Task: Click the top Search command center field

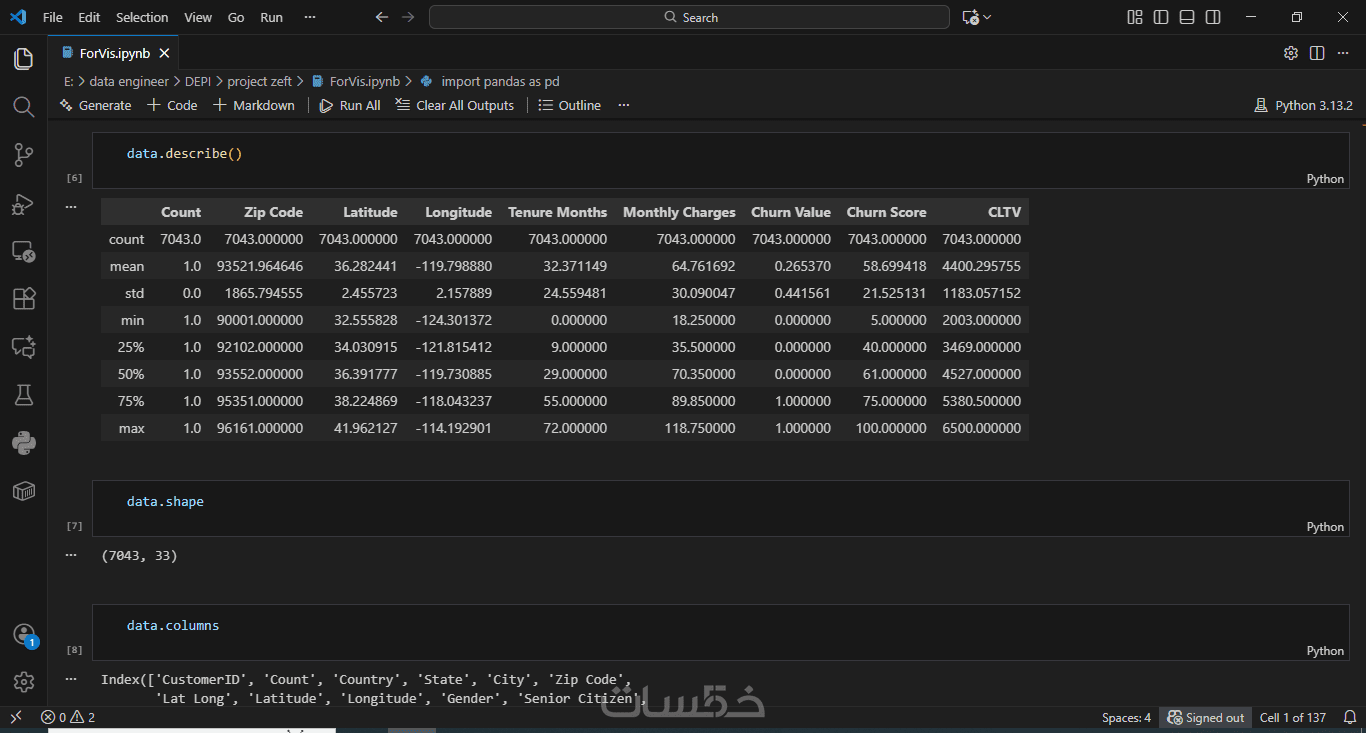Action: click(689, 17)
